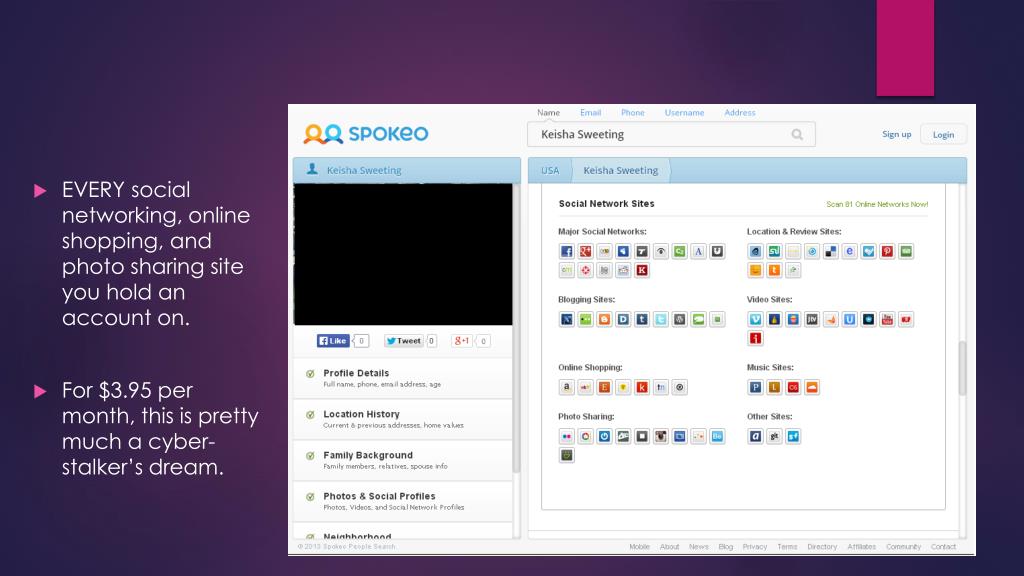This screenshot has height=576, width=1024.
Task: Click the Facebook Like button
Action: click(x=333, y=341)
